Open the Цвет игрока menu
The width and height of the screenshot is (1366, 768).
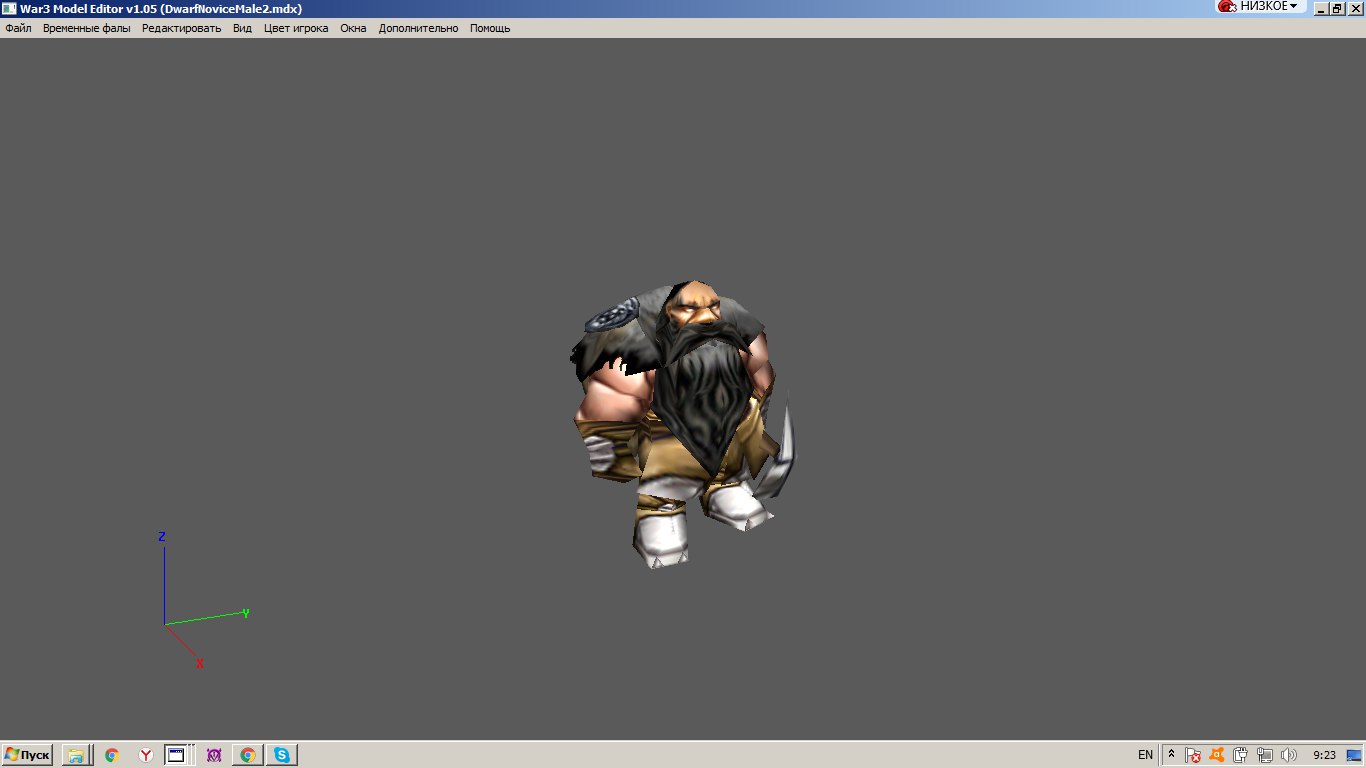tap(296, 28)
